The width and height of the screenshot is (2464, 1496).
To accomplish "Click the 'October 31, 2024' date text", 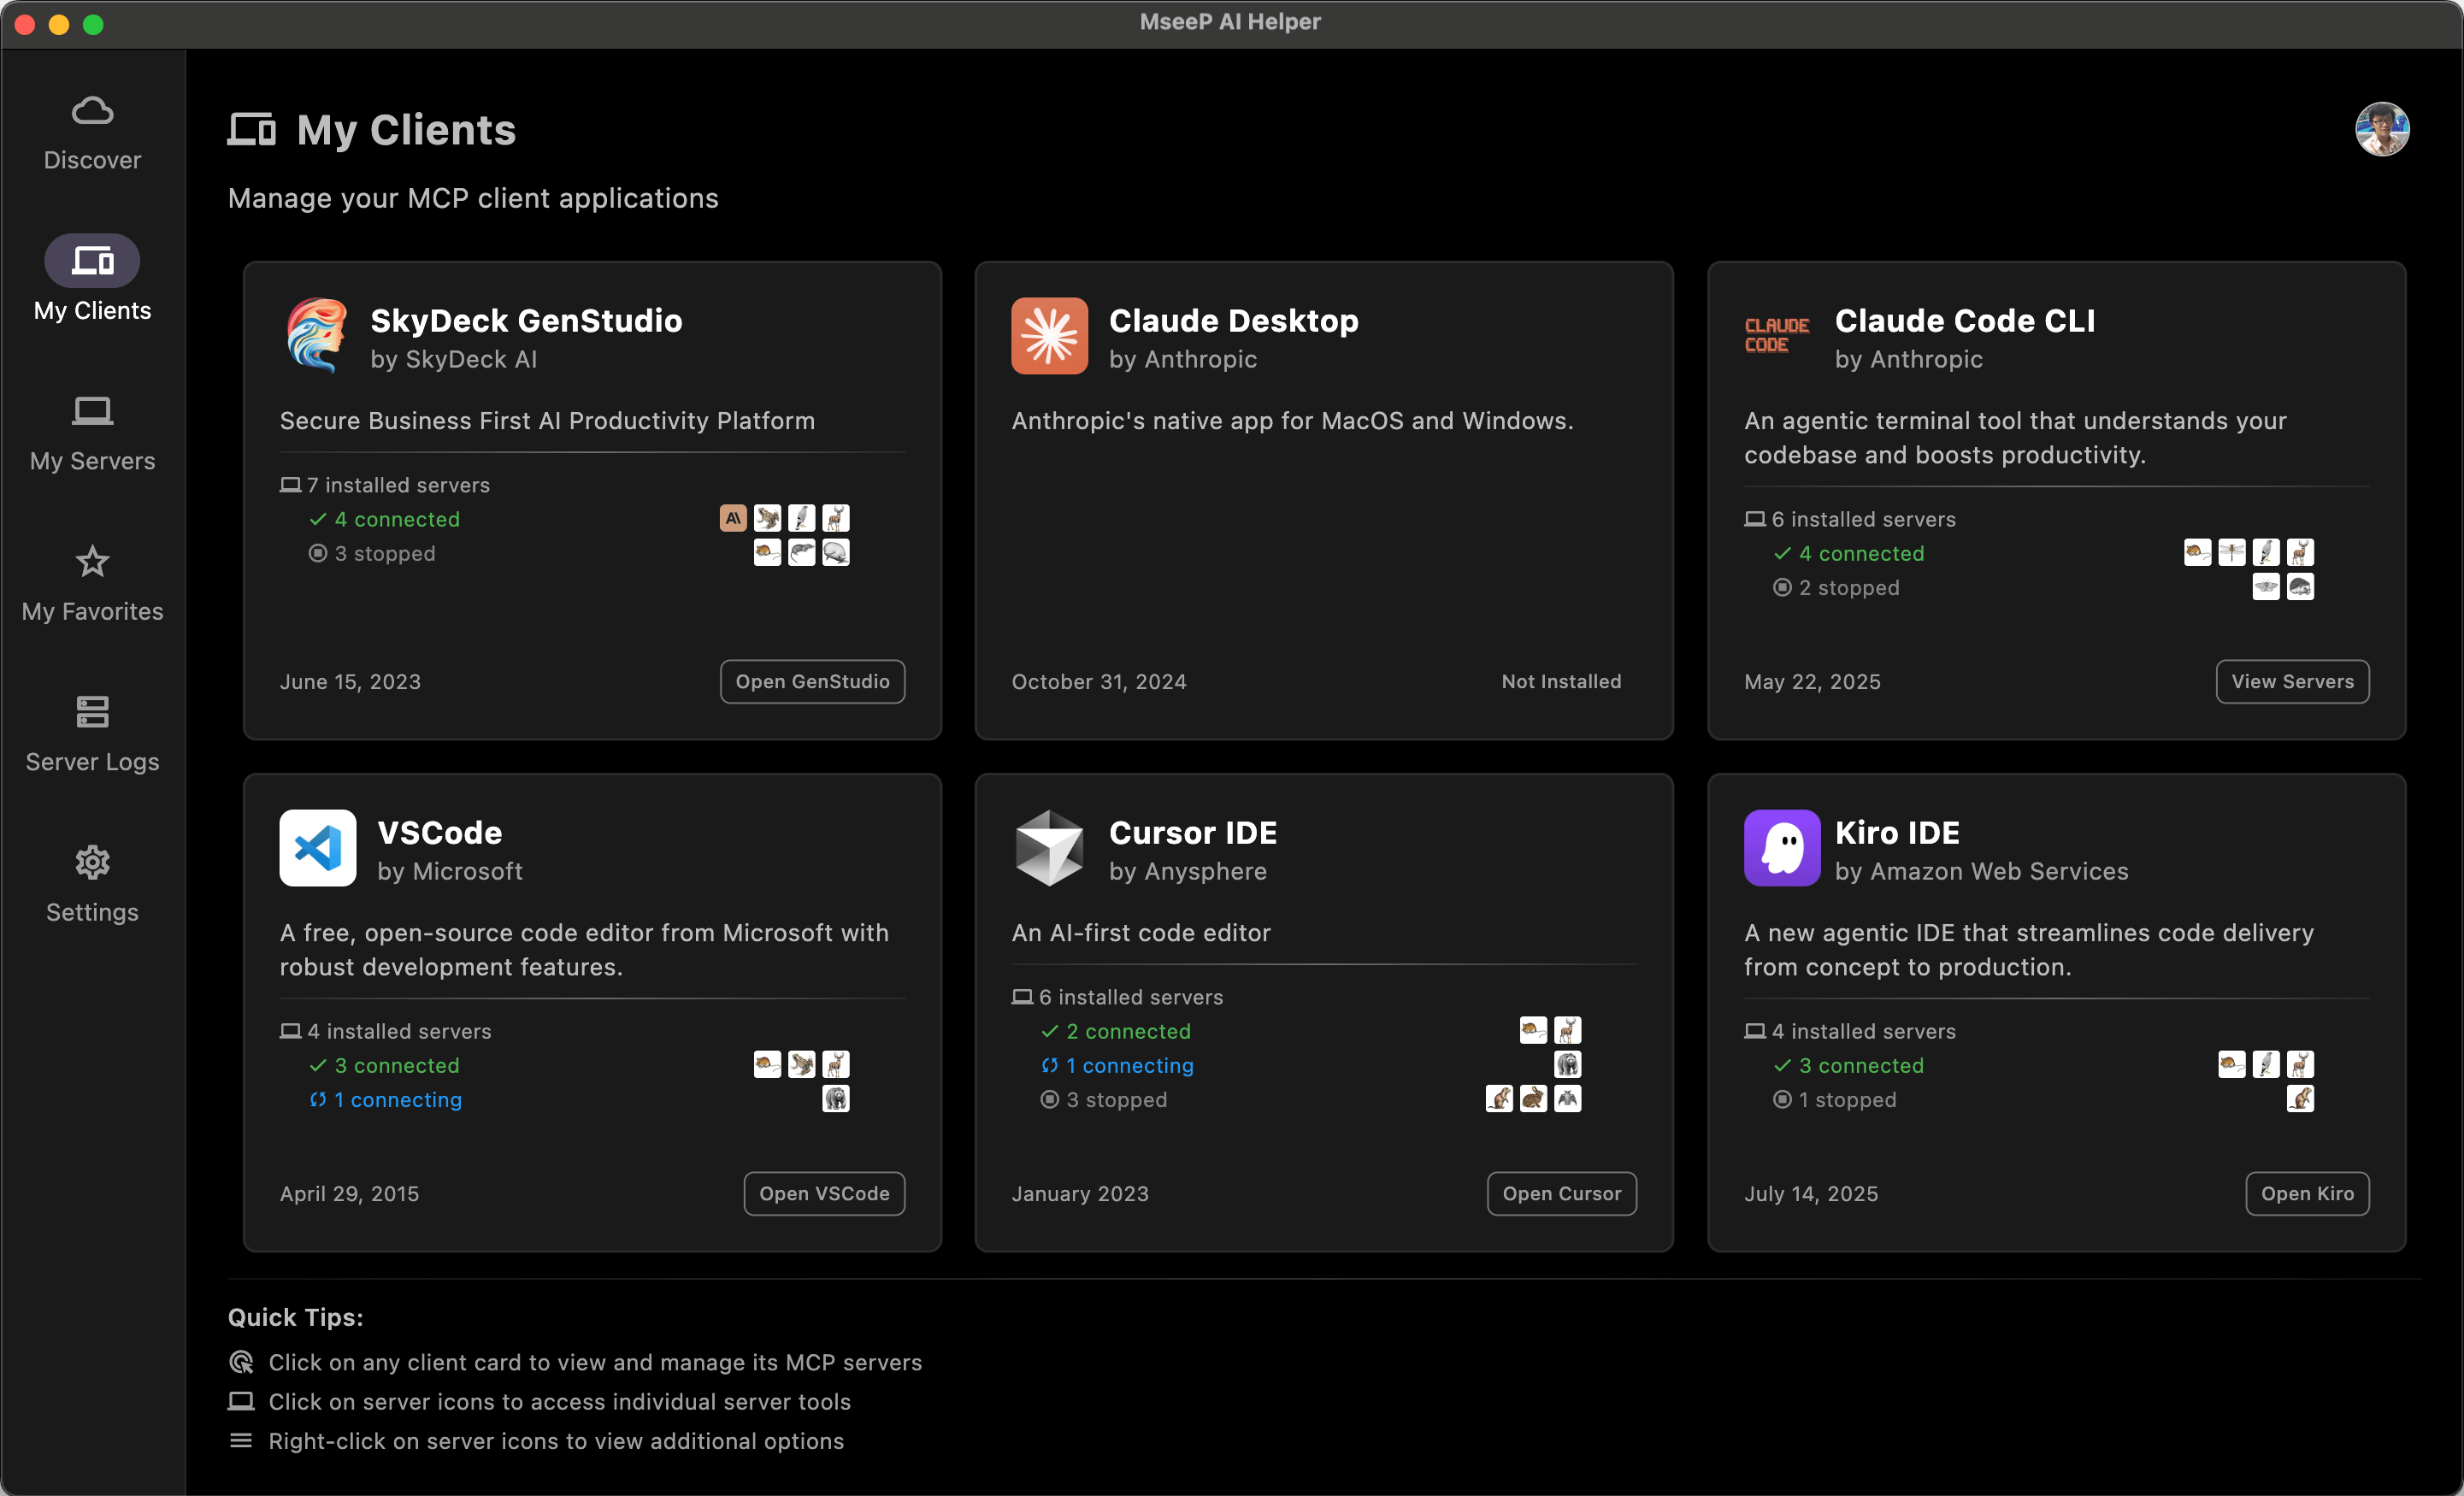I will [x=1098, y=681].
